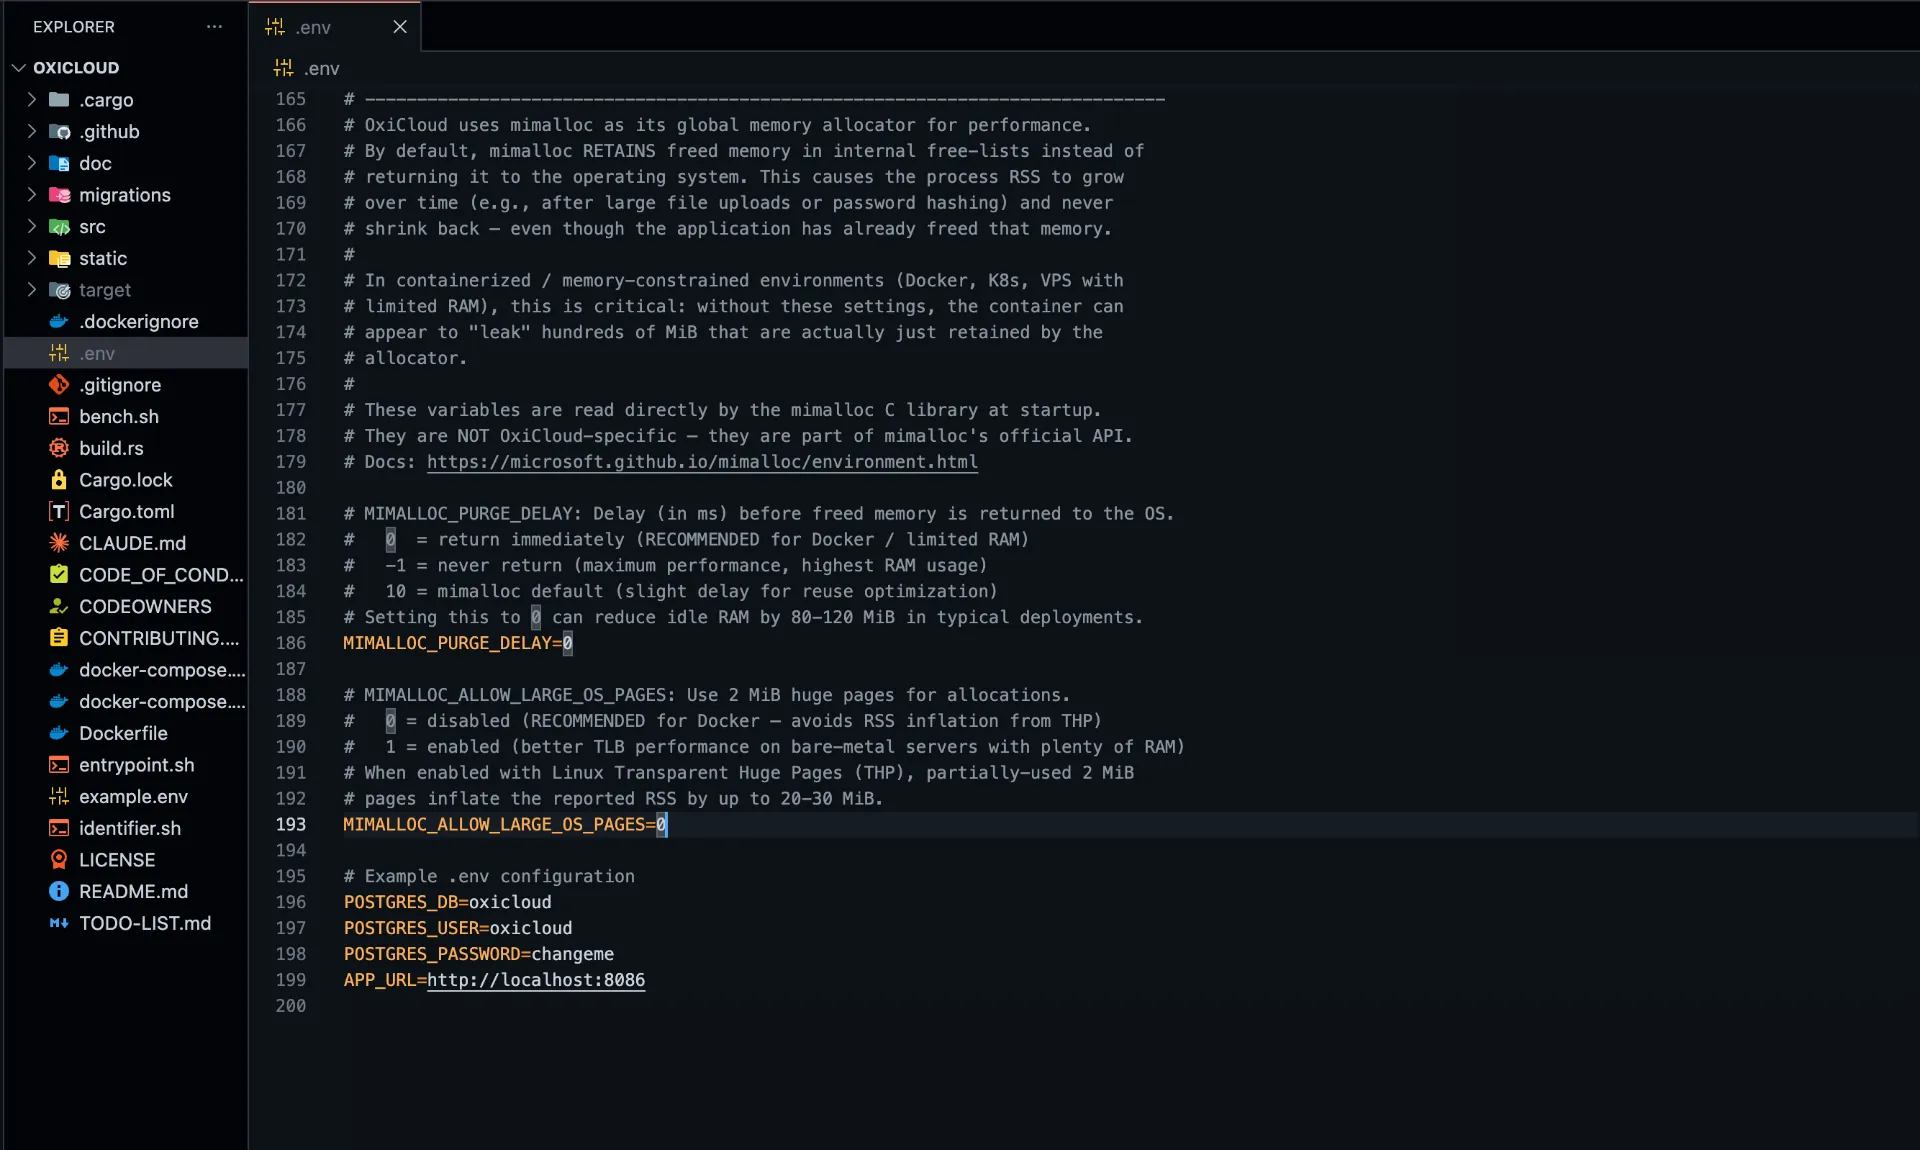Open CODEOWNERS from the file tree
This screenshot has height=1150, width=1920.
144,606
